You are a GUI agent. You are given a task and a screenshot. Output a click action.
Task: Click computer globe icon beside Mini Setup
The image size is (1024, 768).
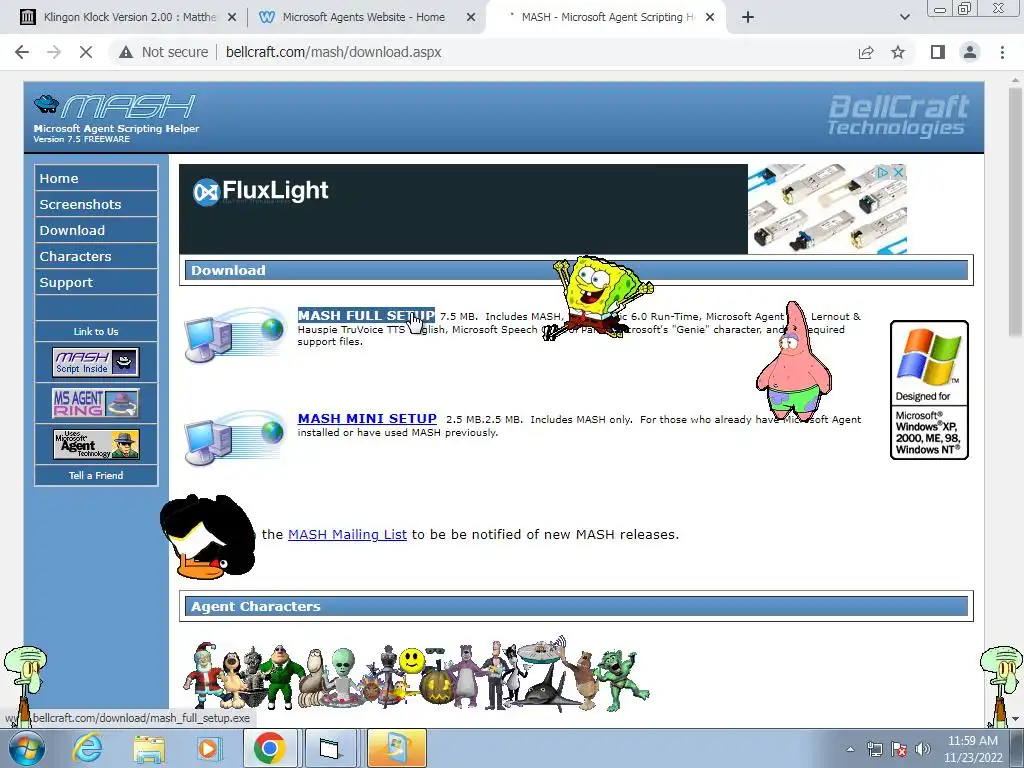tap(235, 438)
